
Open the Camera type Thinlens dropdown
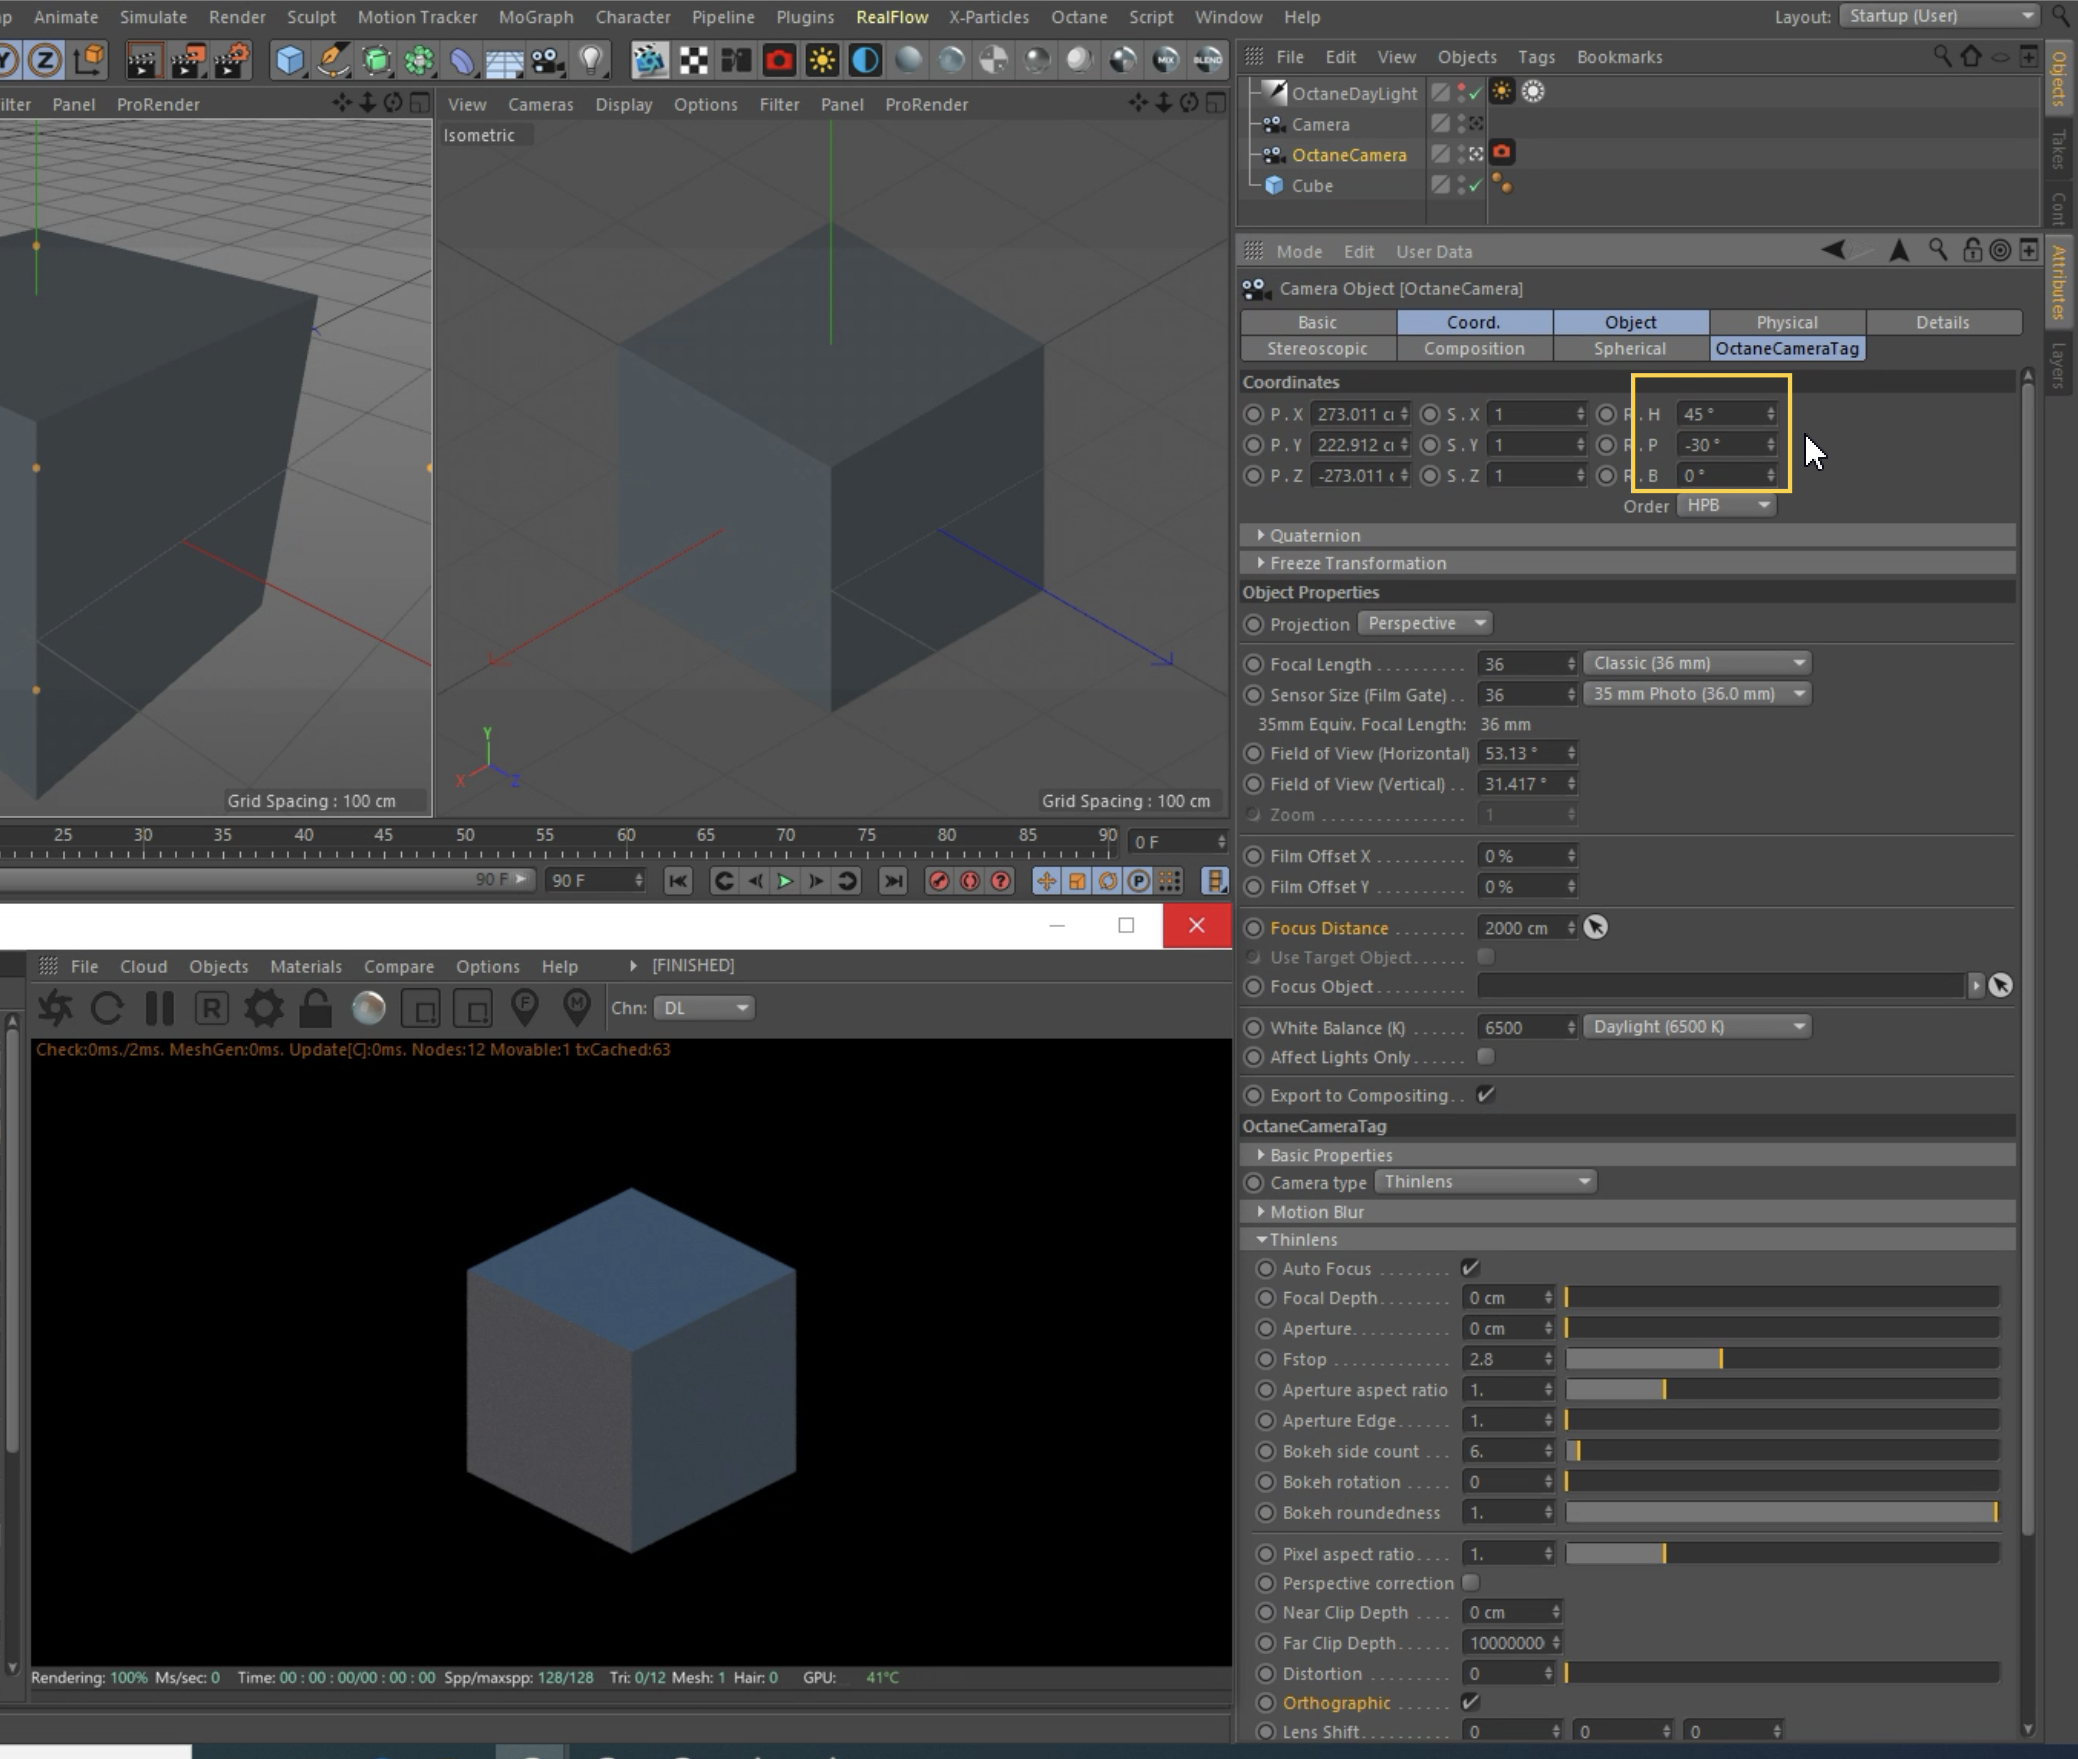(1485, 1182)
